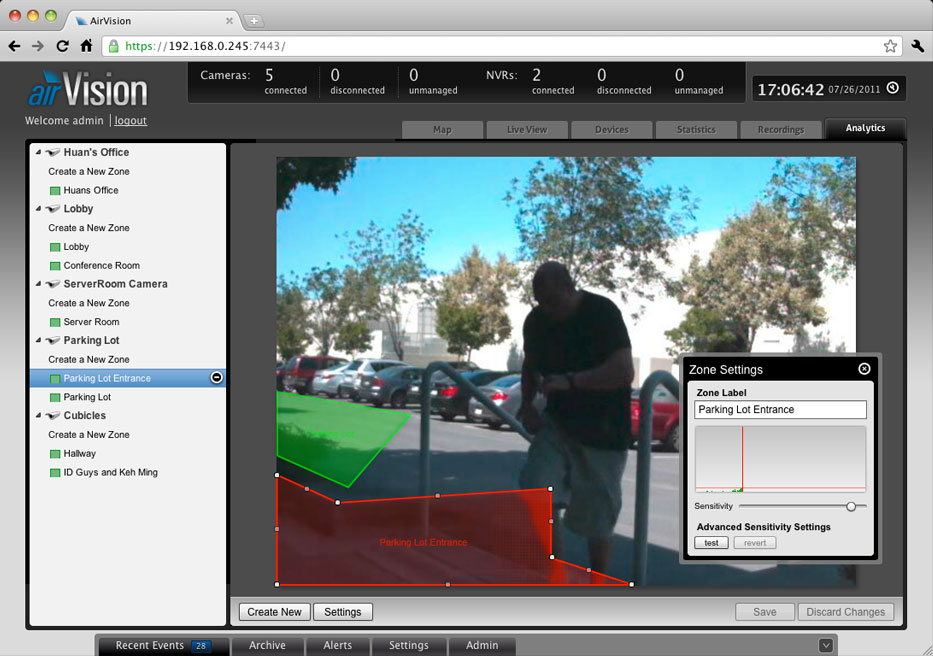933x656 pixels.
Task: Collapse the Huan's Office camera group
Action: [x=38, y=153]
